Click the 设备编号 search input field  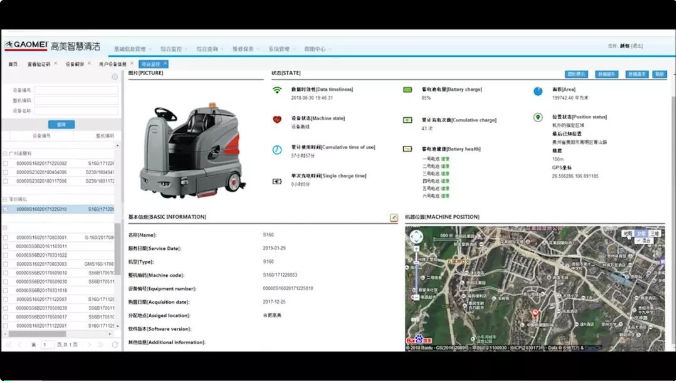(76, 90)
